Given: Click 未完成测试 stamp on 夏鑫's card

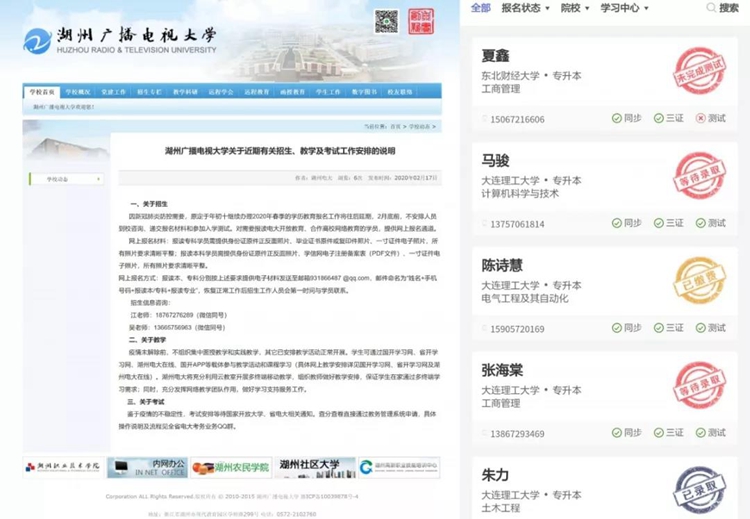Looking at the screenshot, I should (698, 72).
